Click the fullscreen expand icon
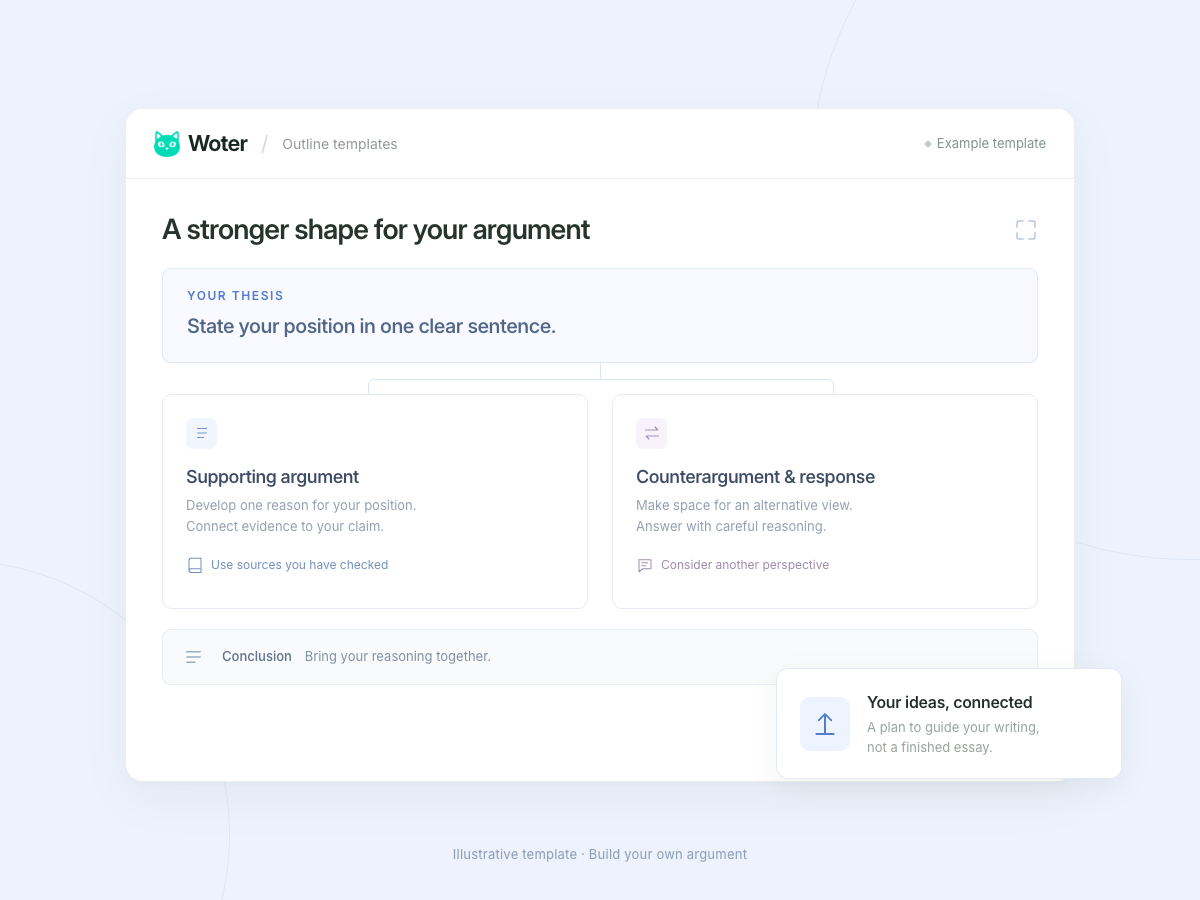1200x900 pixels. click(1026, 230)
